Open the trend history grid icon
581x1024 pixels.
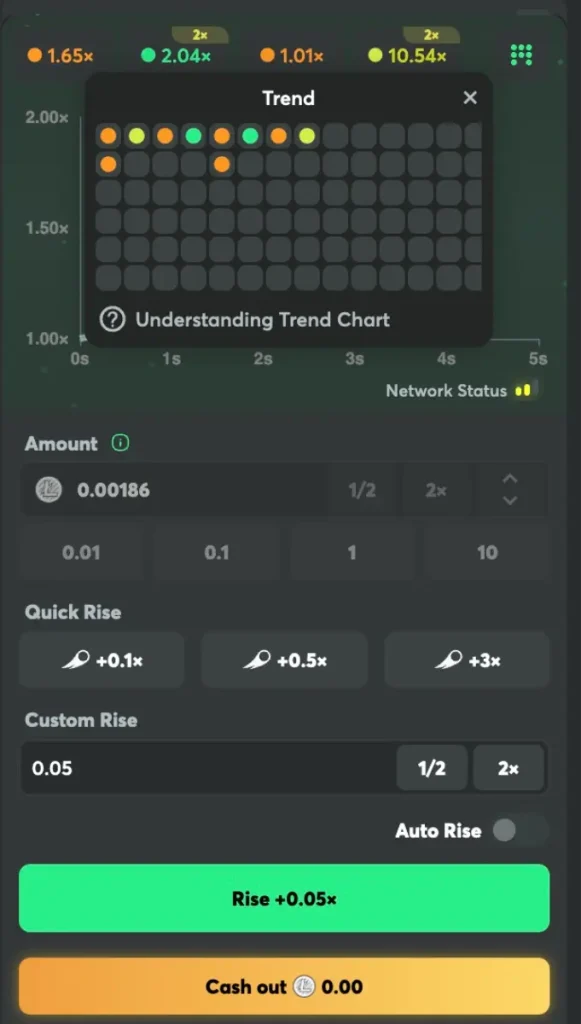(x=521, y=56)
